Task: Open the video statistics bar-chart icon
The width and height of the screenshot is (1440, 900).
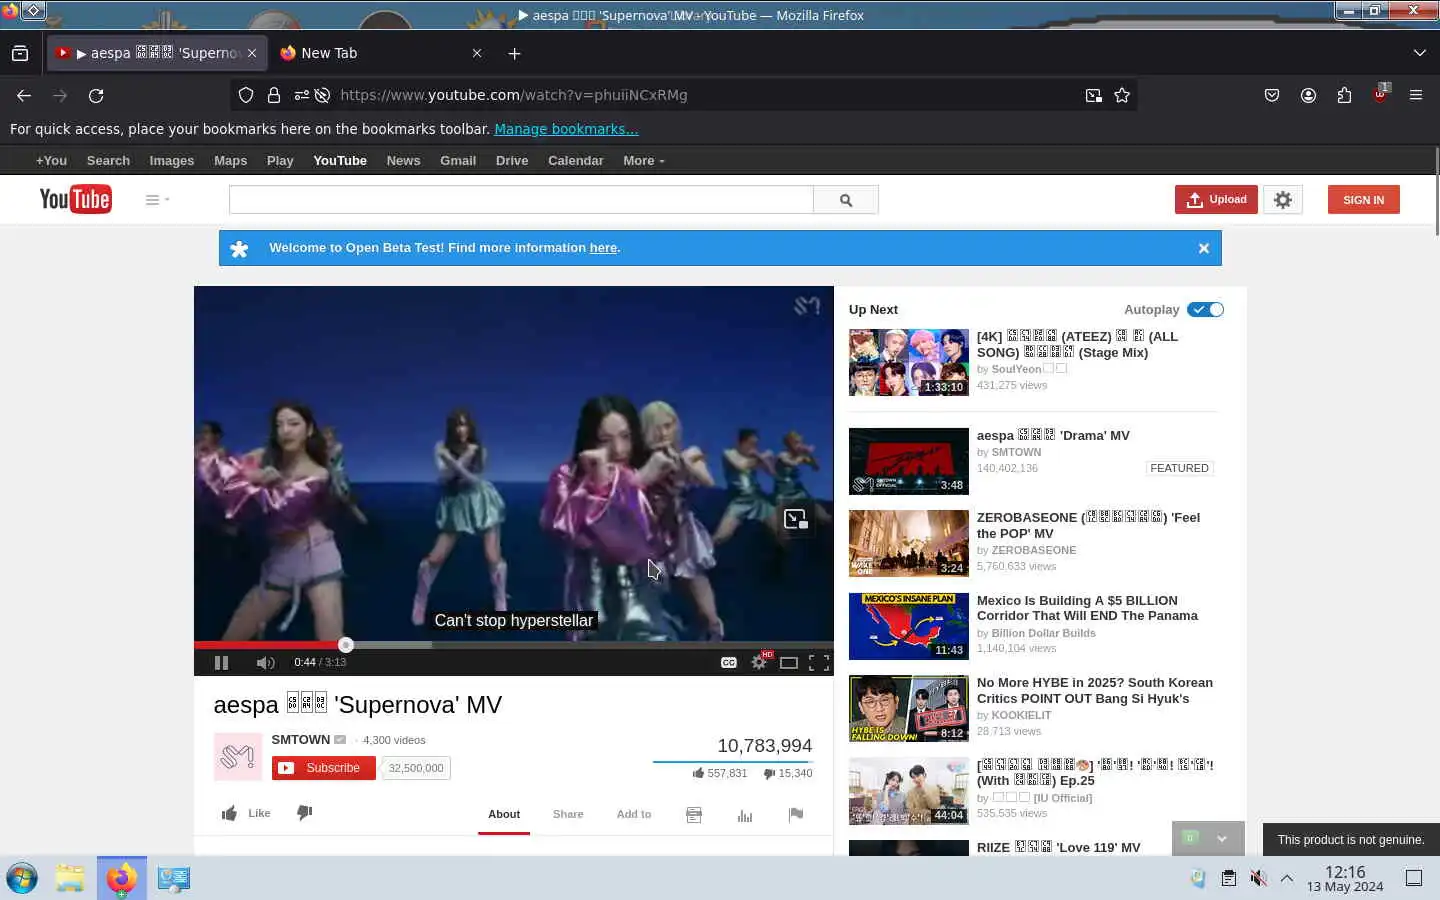Action: pyautogui.click(x=745, y=816)
